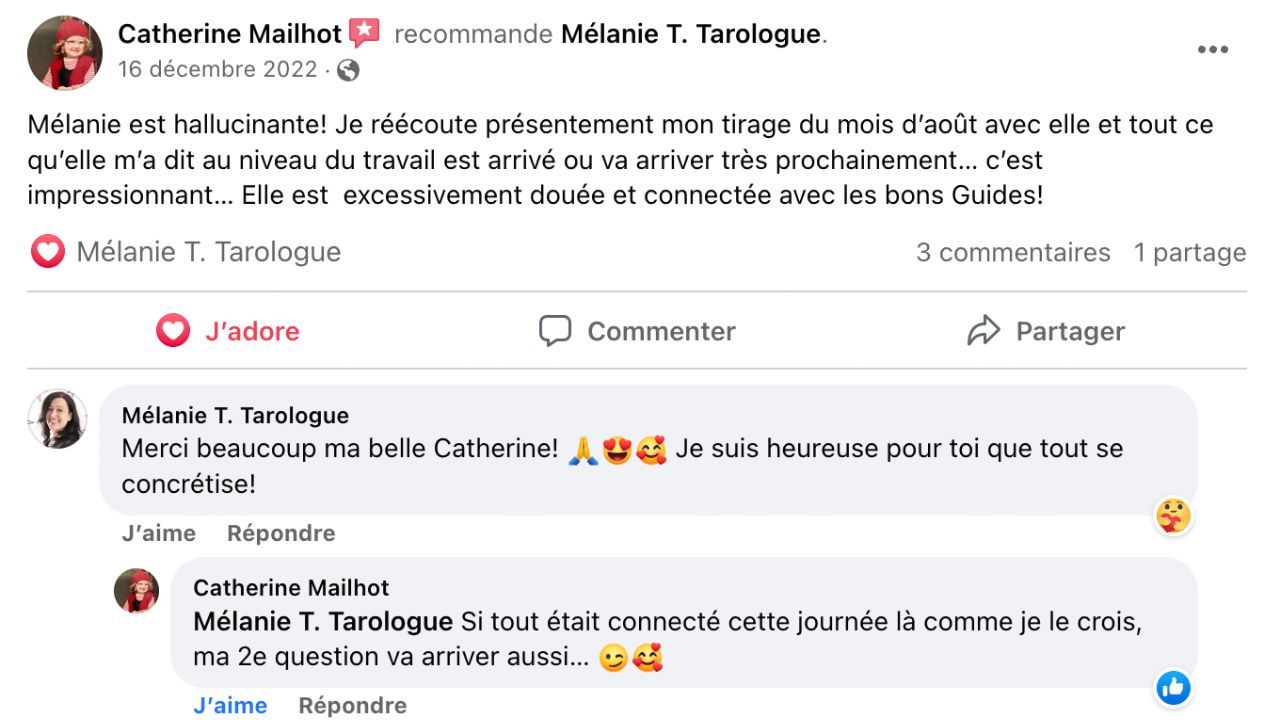
Task: Toggle the J'adore reaction on the post
Action: tap(228, 331)
